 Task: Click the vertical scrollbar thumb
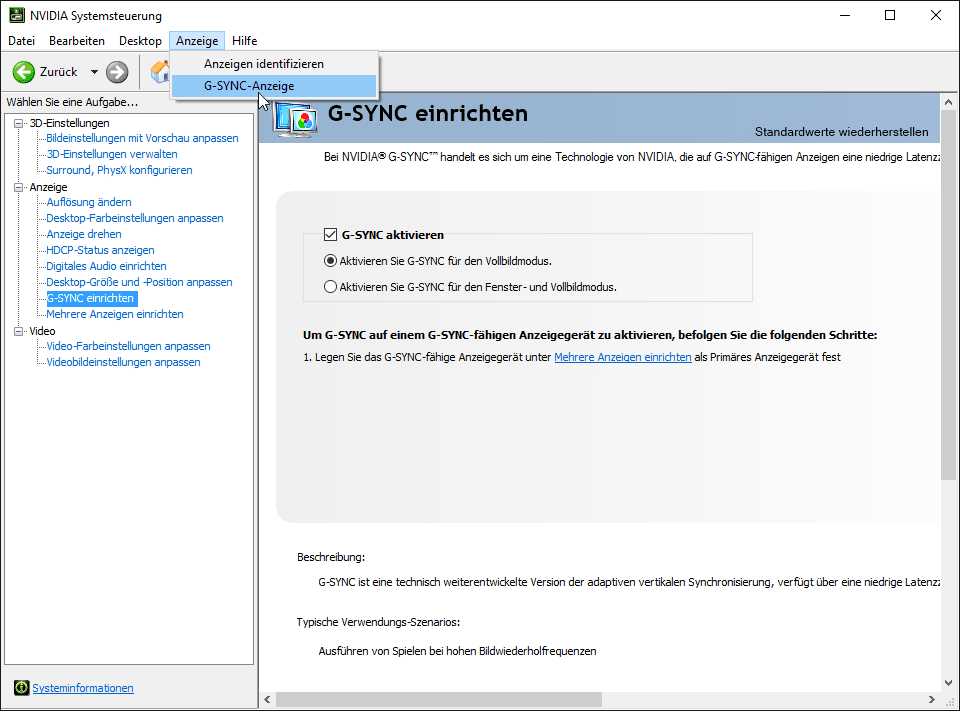pyautogui.click(x=948, y=295)
